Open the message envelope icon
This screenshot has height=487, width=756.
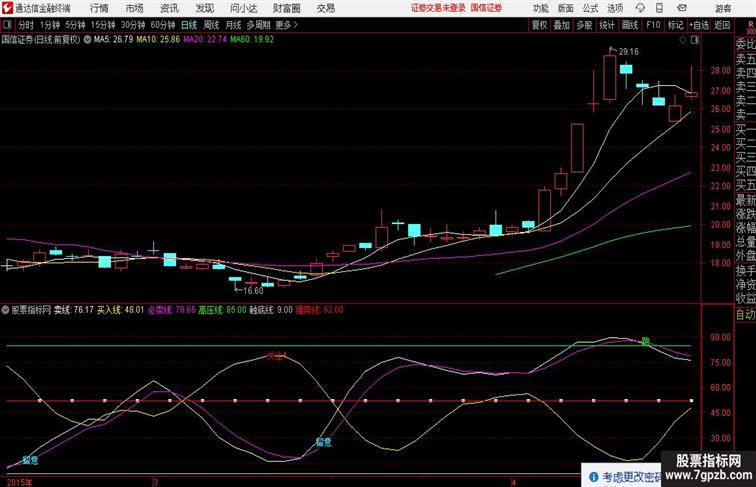click(682, 8)
